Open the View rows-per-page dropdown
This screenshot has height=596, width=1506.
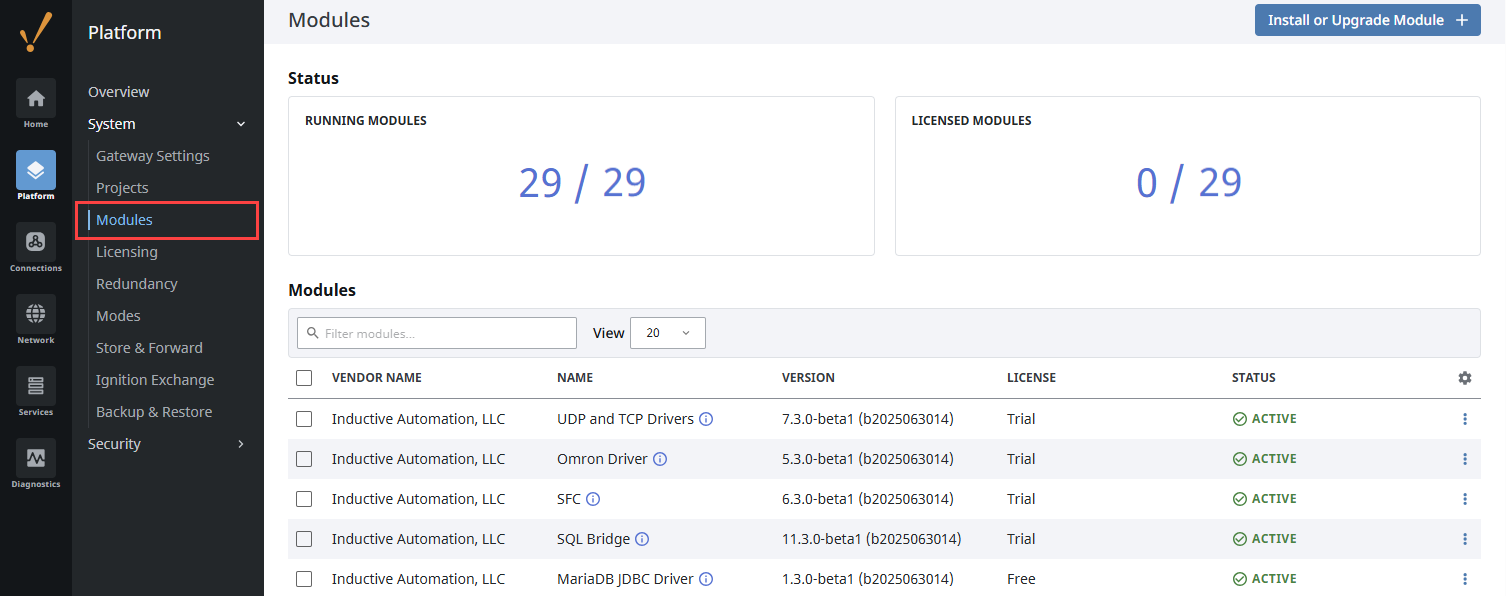point(667,333)
